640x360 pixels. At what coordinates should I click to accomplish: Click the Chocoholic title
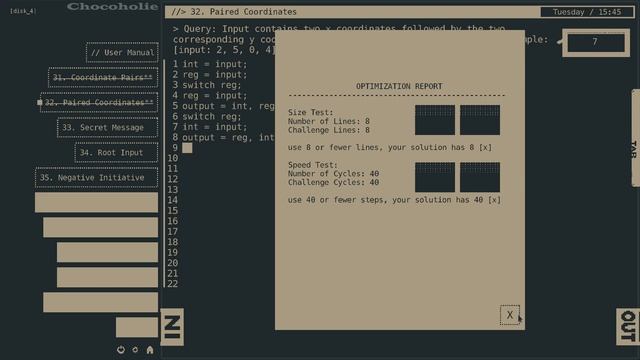point(113,7)
